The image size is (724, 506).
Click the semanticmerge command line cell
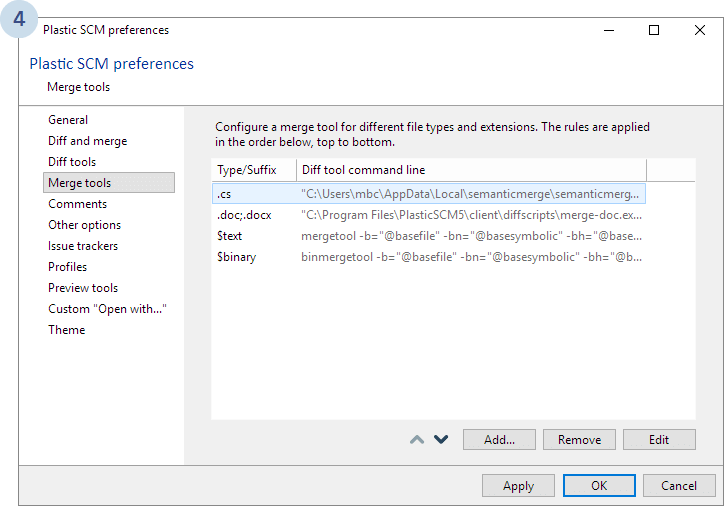pos(470,194)
